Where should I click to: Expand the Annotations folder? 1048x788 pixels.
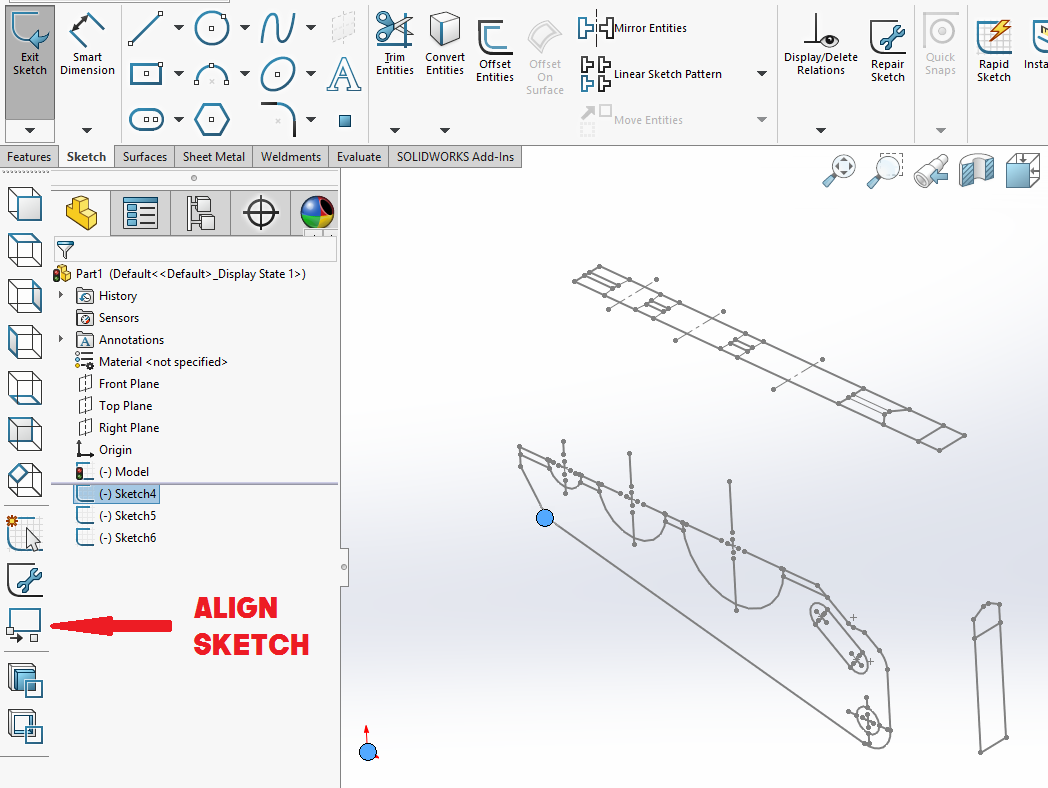pyautogui.click(x=61, y=339)
